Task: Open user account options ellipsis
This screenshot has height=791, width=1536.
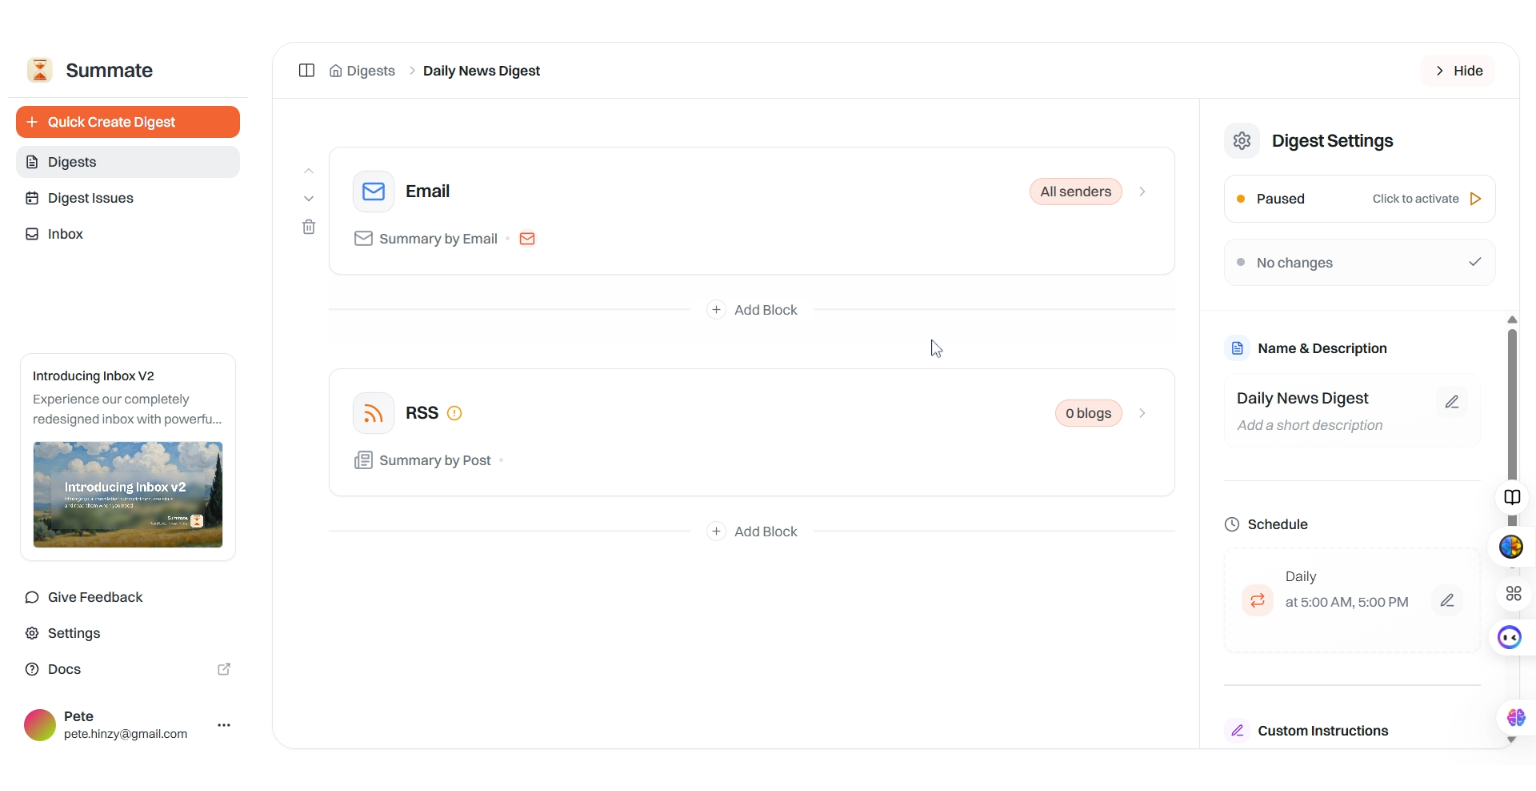Action: click(224, 725)
